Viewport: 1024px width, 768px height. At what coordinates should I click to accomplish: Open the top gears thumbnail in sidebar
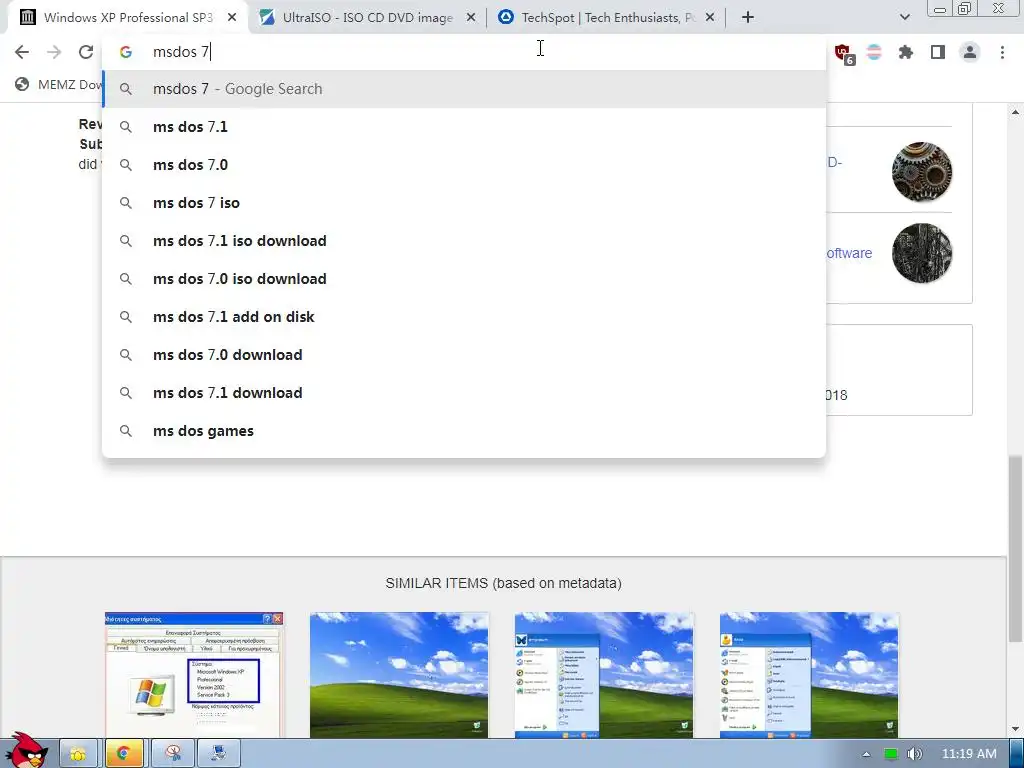(921, 172)
